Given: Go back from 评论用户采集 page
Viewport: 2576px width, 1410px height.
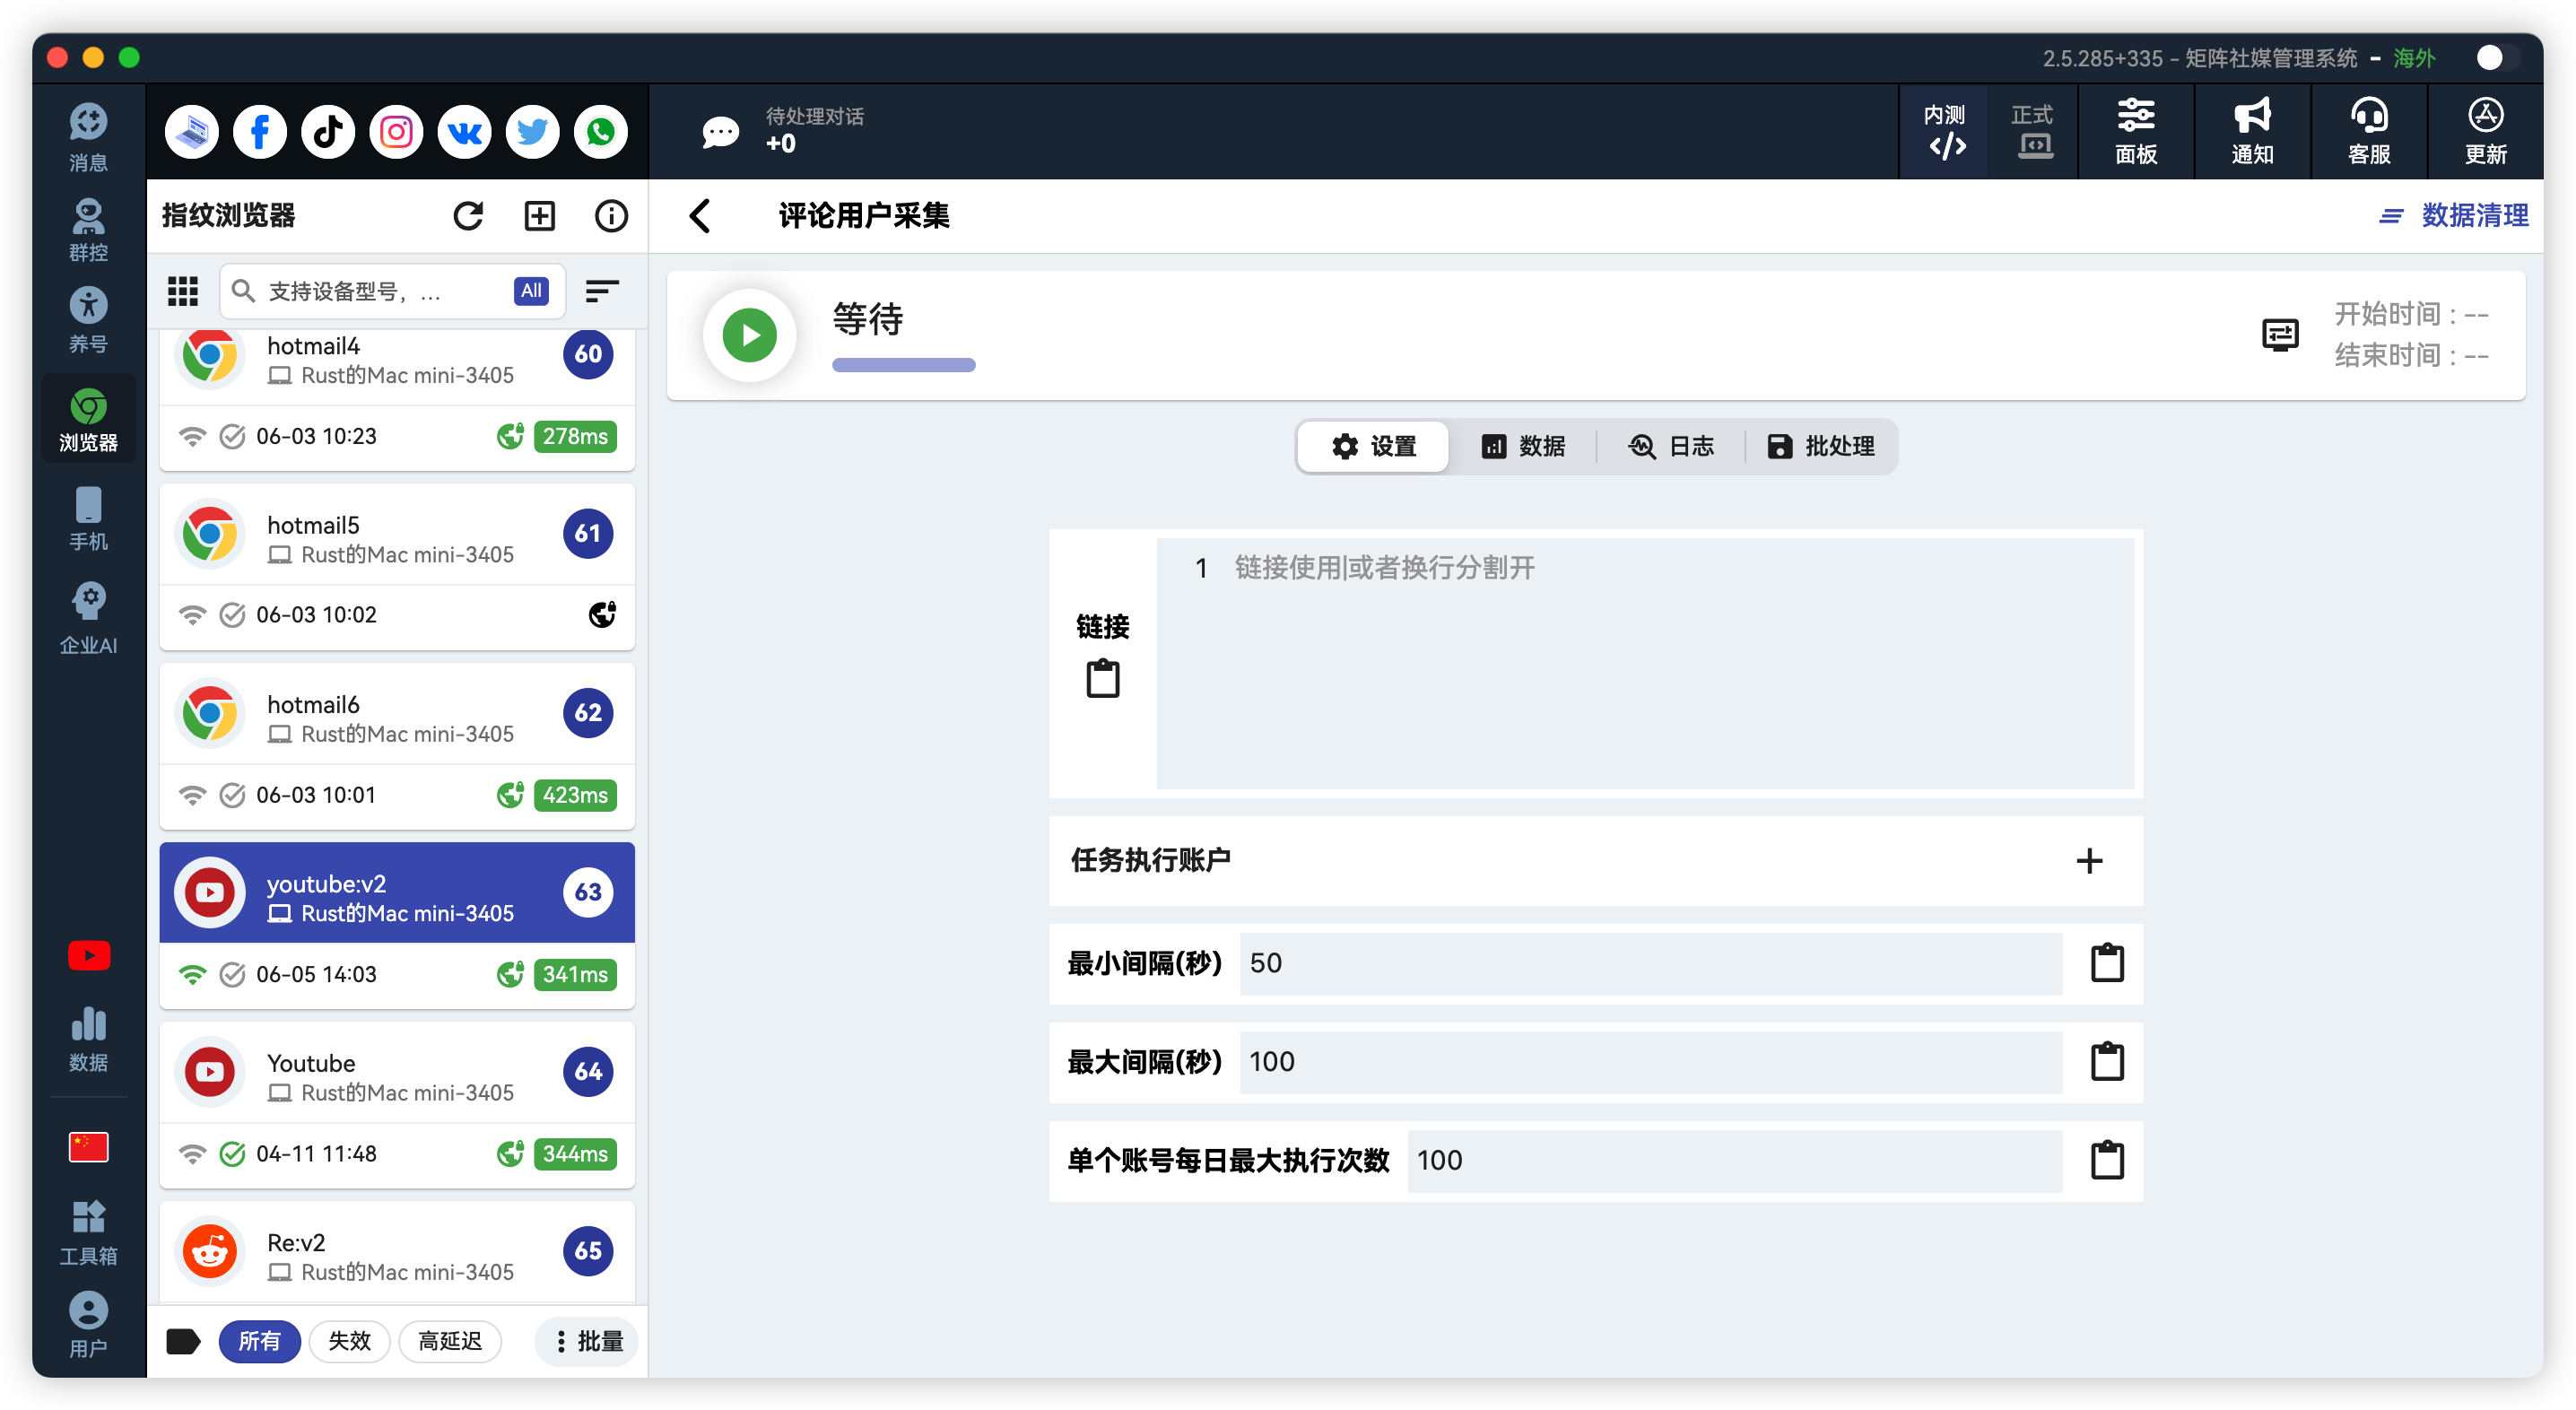Looking at the screenshot, I should (700, 215).
